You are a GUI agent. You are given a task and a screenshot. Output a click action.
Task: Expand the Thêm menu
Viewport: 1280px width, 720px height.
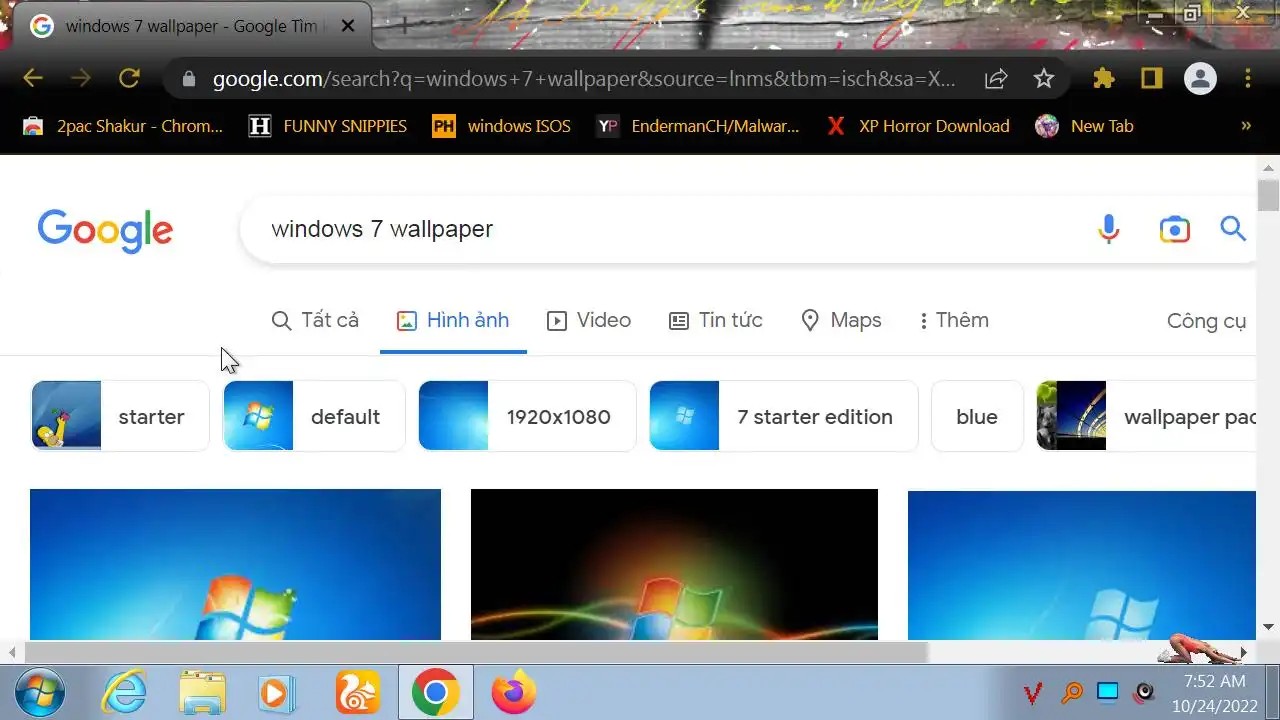pyautogui.click(x=954, y=320)
